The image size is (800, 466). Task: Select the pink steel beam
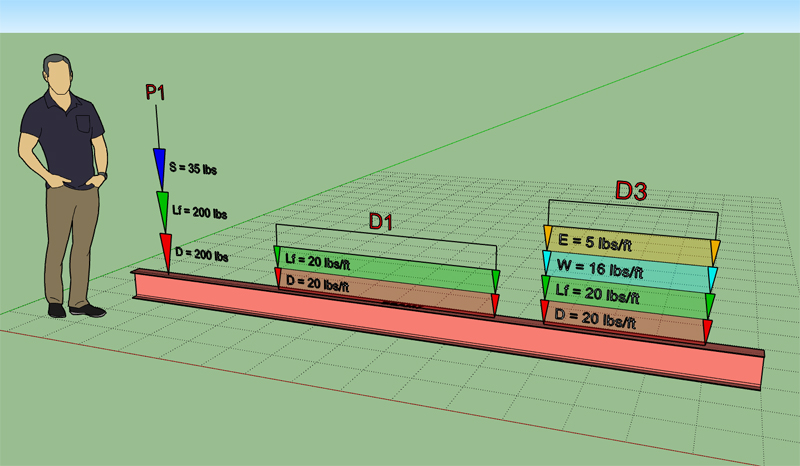[448, 329]
